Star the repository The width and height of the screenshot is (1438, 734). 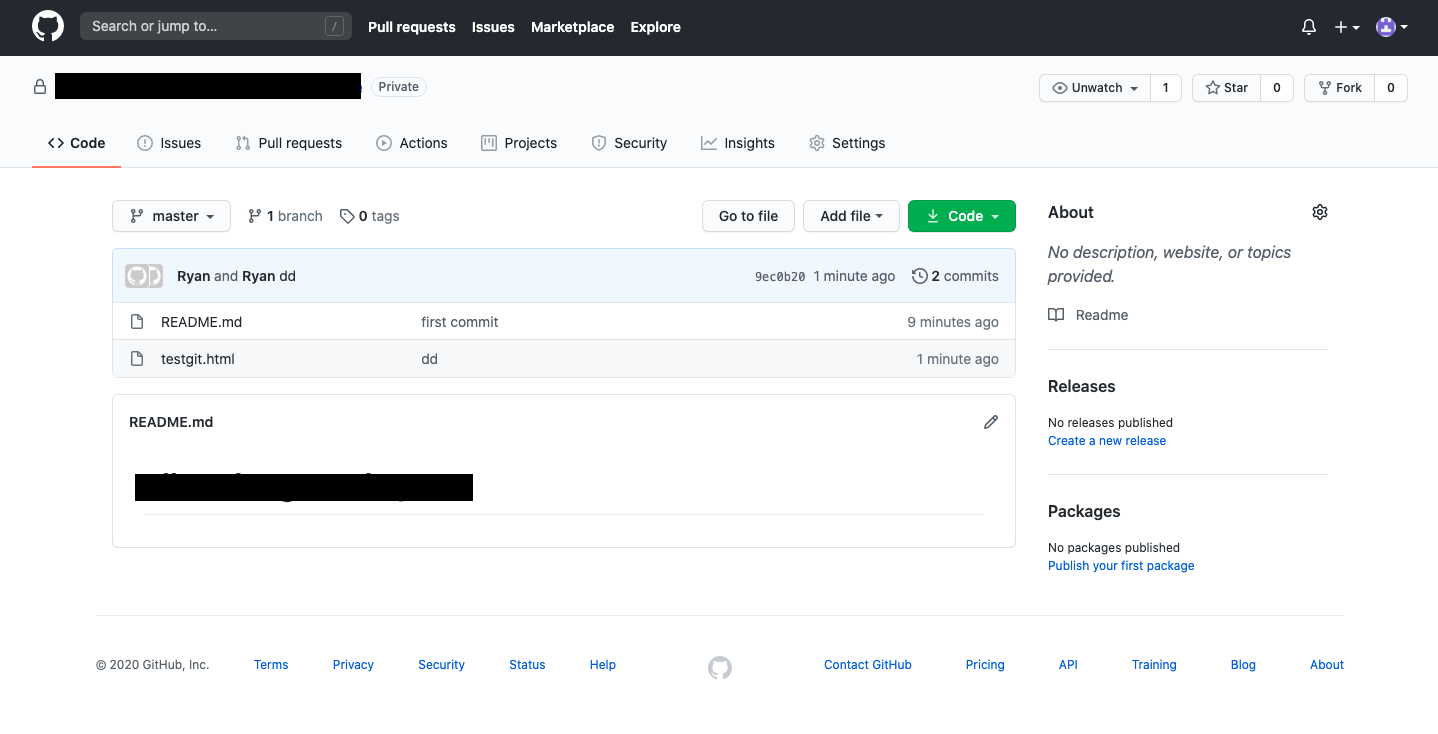pyautogui.click(x=1227, y=88)
